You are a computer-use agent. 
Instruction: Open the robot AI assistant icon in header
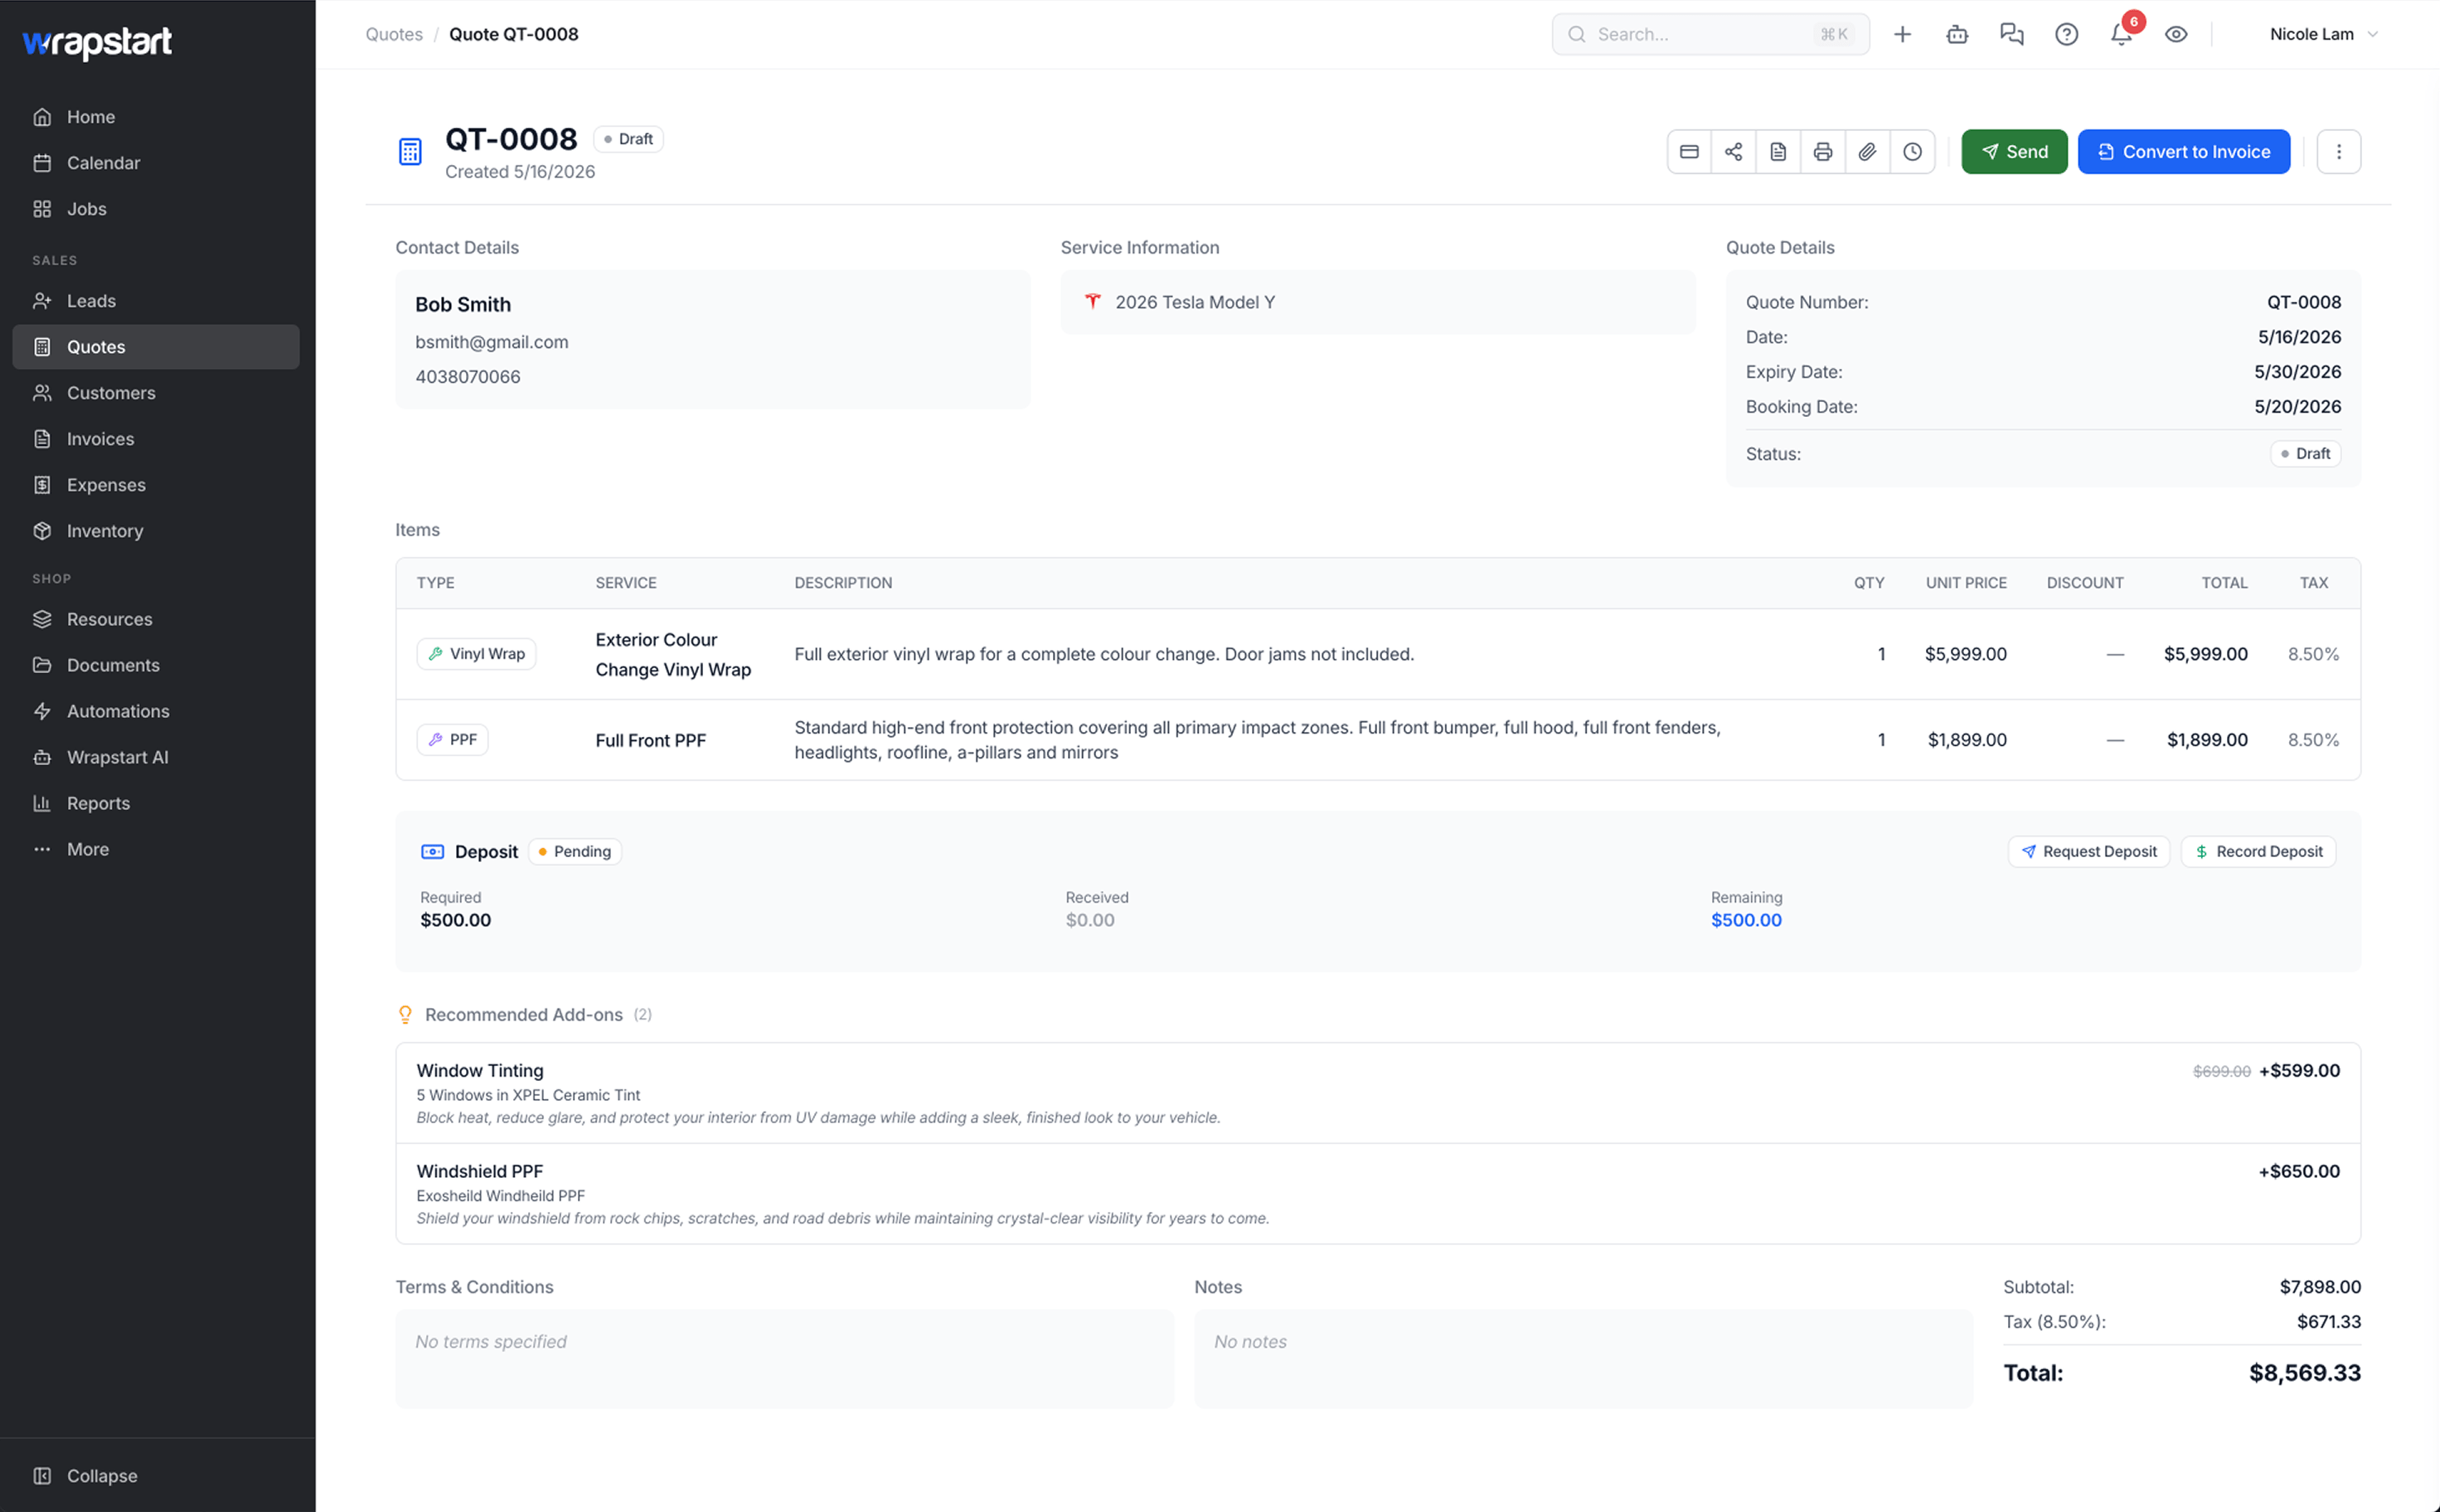click(1957, 34)
